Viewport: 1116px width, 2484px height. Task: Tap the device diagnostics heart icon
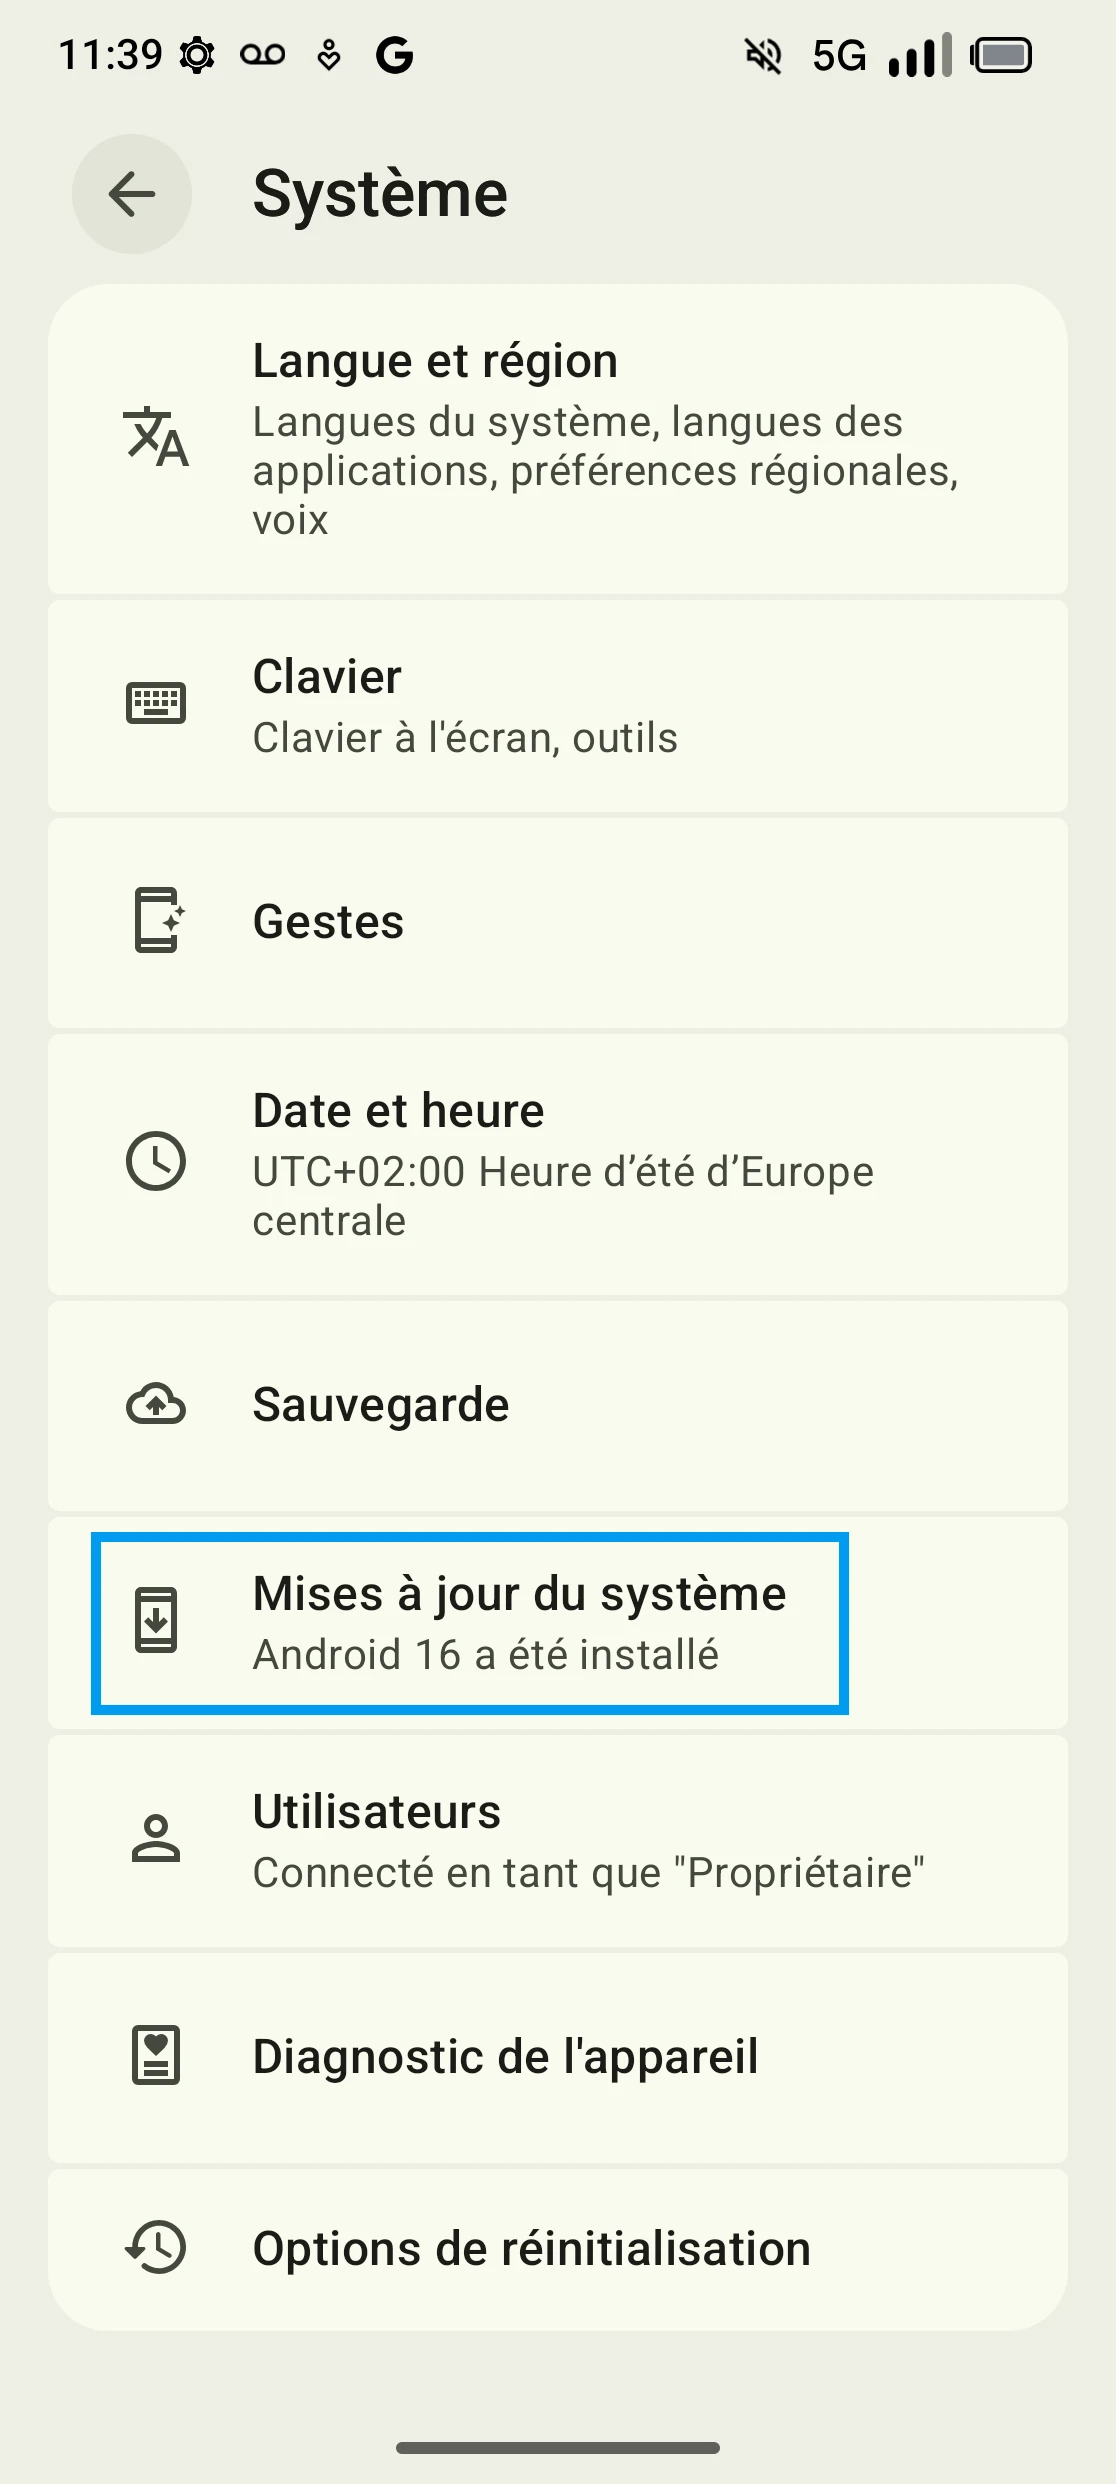156,2055
